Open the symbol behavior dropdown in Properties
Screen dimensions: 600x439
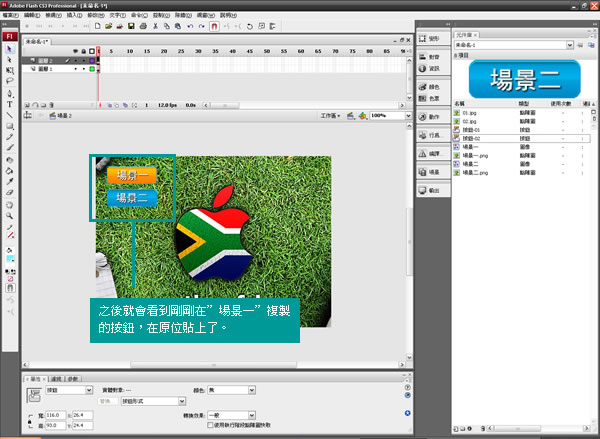pos(69,390)
